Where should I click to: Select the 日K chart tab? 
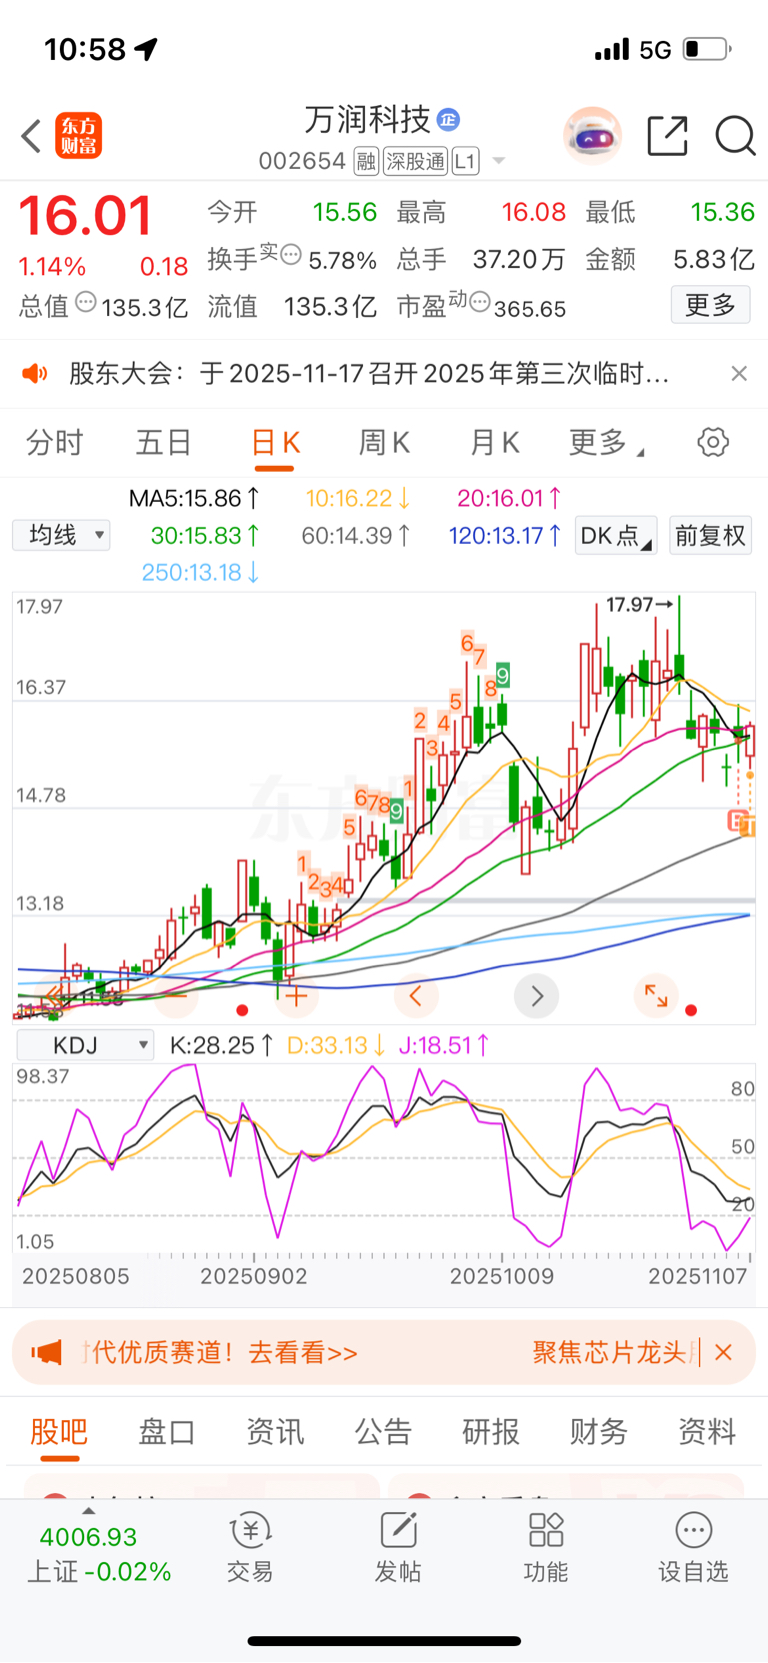click(275, 442)
